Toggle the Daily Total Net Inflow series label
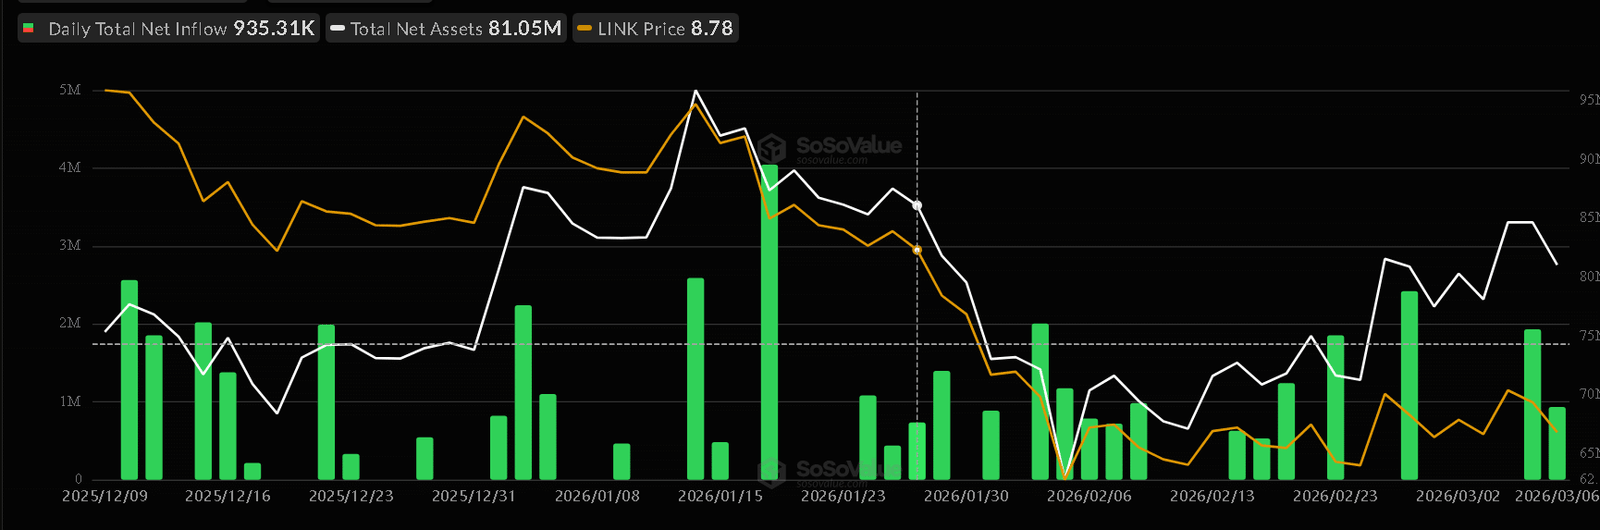 (138, 29)
